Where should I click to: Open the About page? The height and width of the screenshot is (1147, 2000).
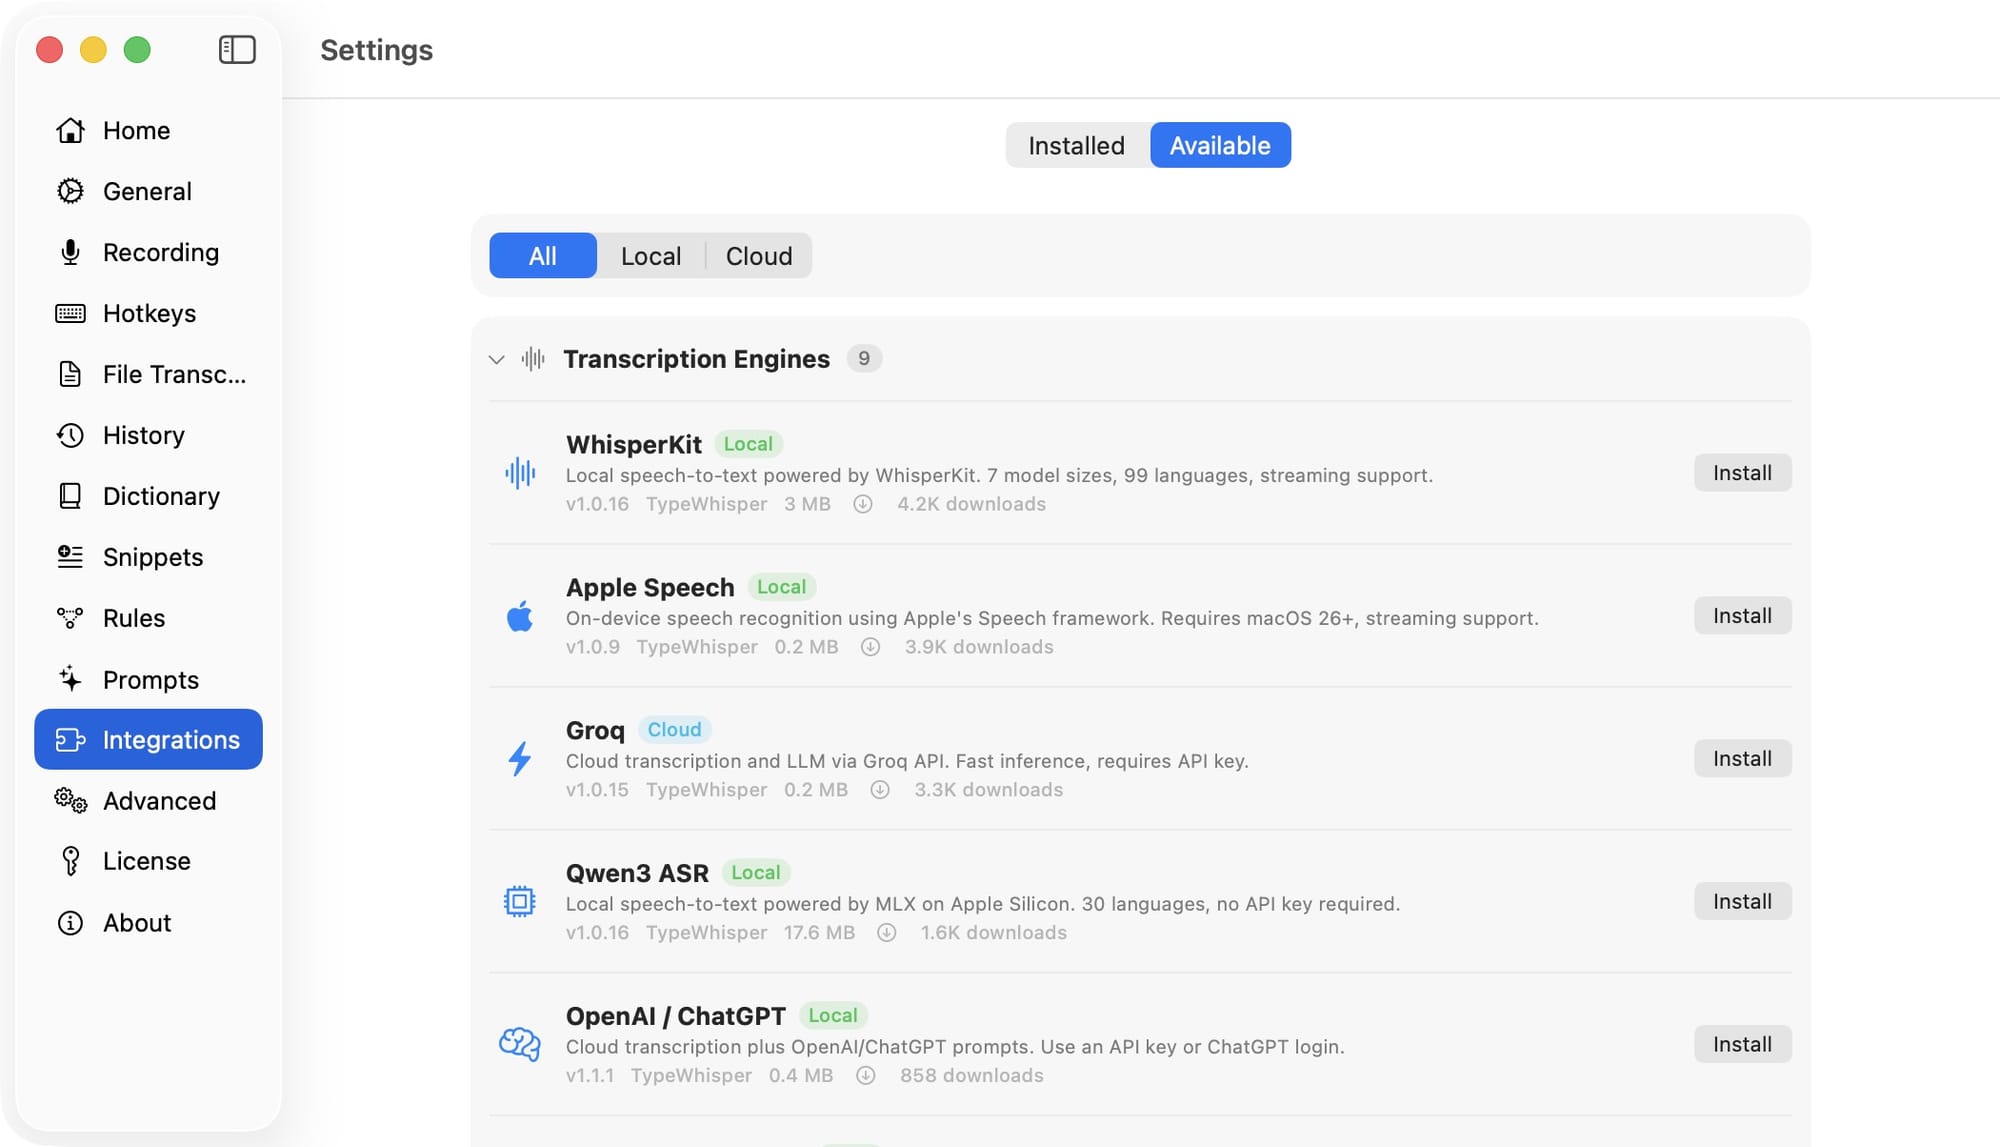pos(148,923)
